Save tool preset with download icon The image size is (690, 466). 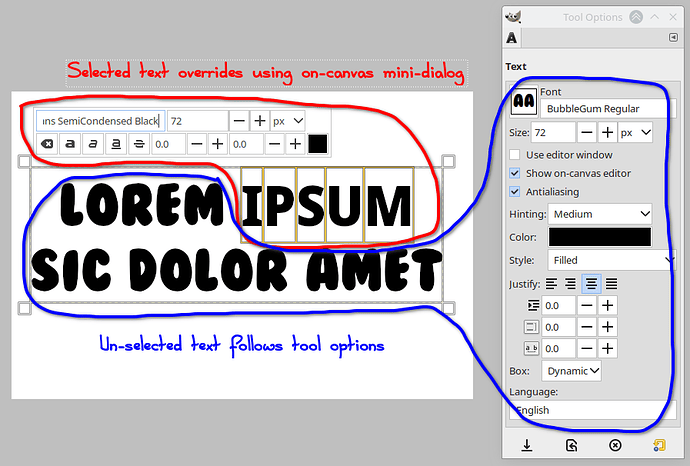pos(527,445)
